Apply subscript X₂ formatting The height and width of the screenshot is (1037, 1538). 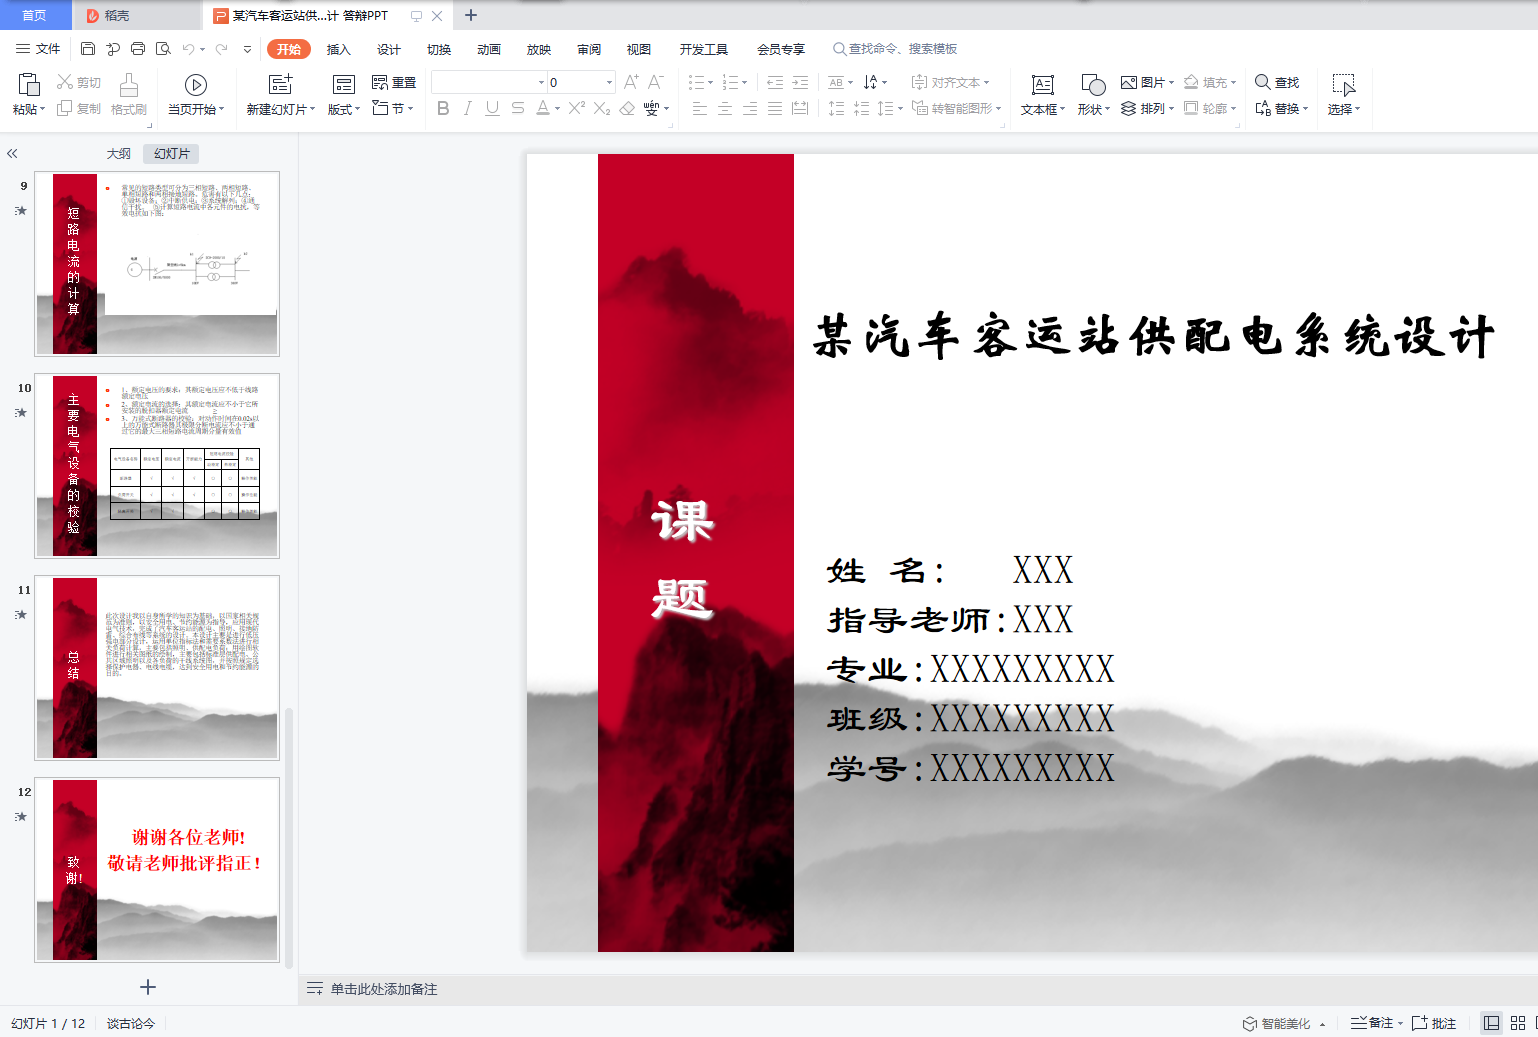(x=602, y=108)
